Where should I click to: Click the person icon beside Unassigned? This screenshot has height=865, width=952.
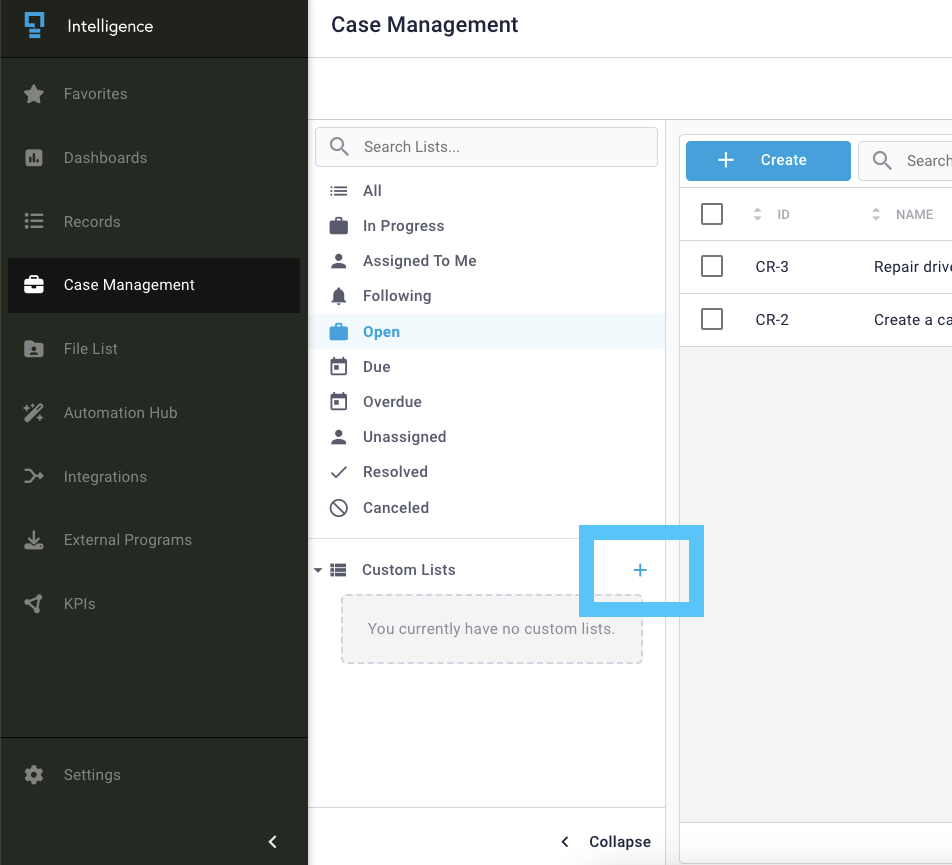point(339,437)
